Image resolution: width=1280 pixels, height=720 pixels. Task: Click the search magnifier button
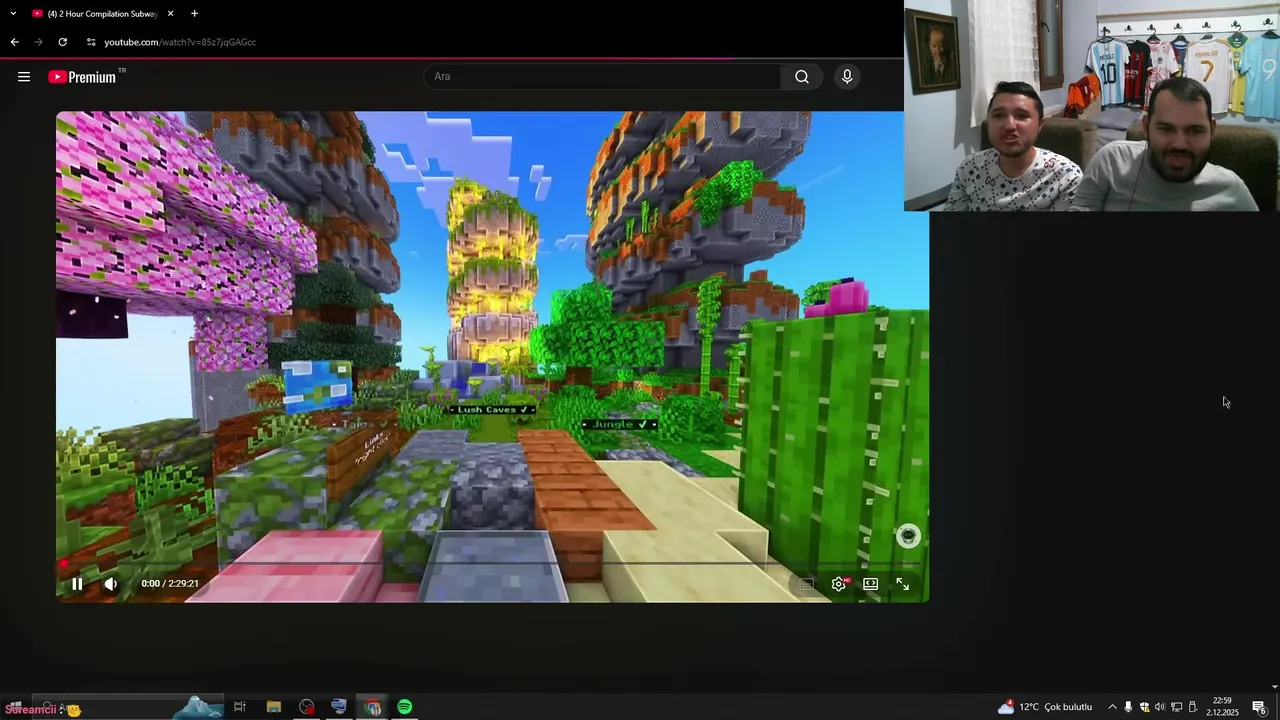(x=802, y=77)
